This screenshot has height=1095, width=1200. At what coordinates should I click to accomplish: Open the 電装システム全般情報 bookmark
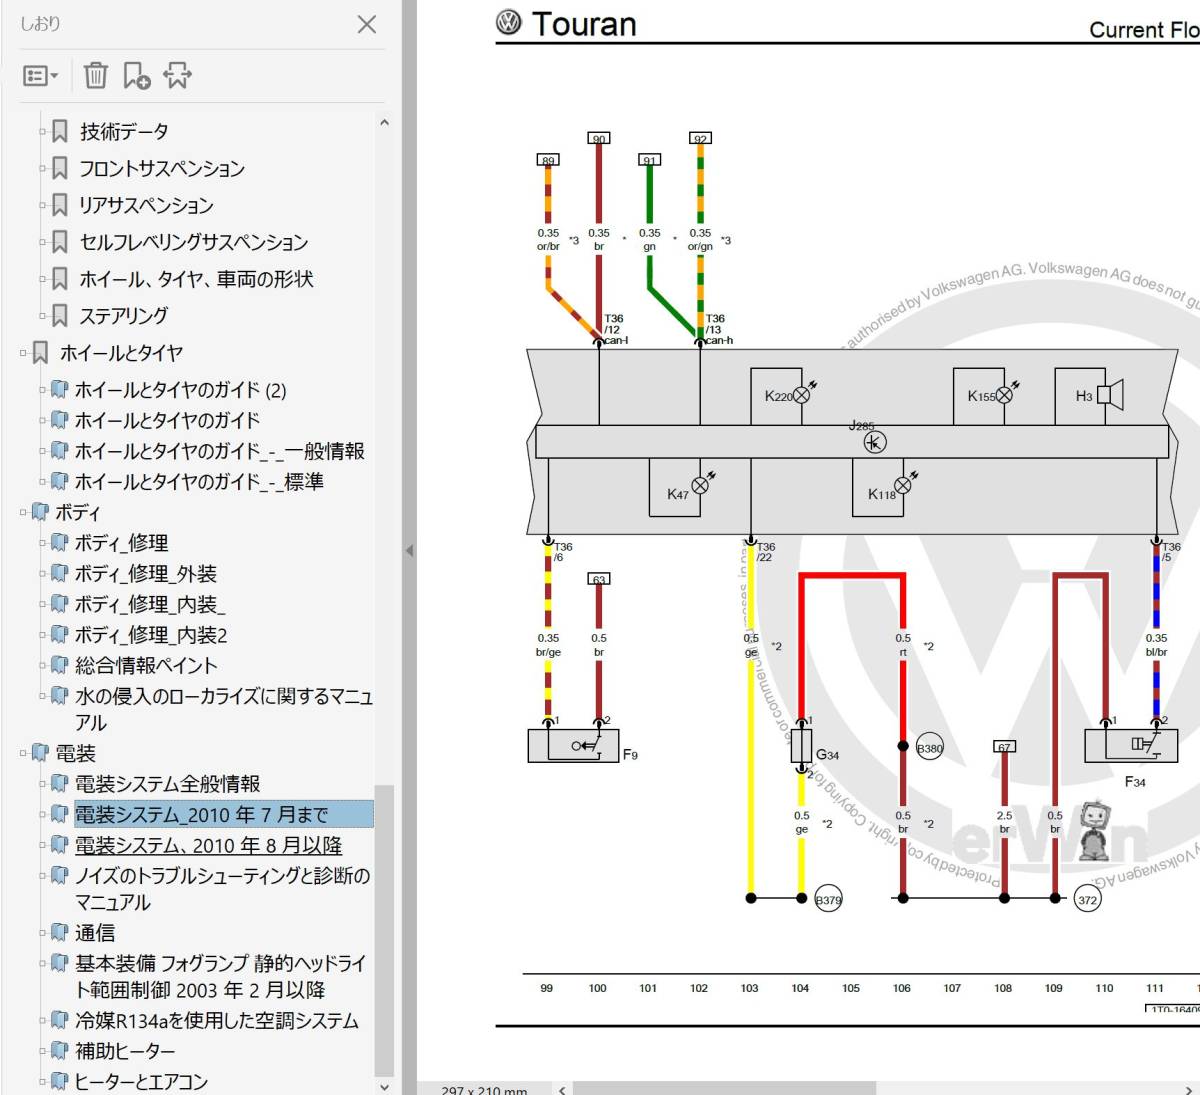tap(168, 784)
